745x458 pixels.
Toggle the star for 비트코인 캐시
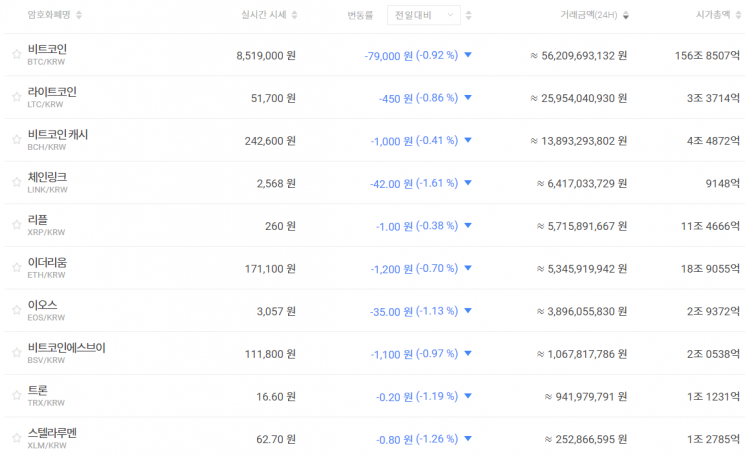pyautogui.click(x=17, y=139)
